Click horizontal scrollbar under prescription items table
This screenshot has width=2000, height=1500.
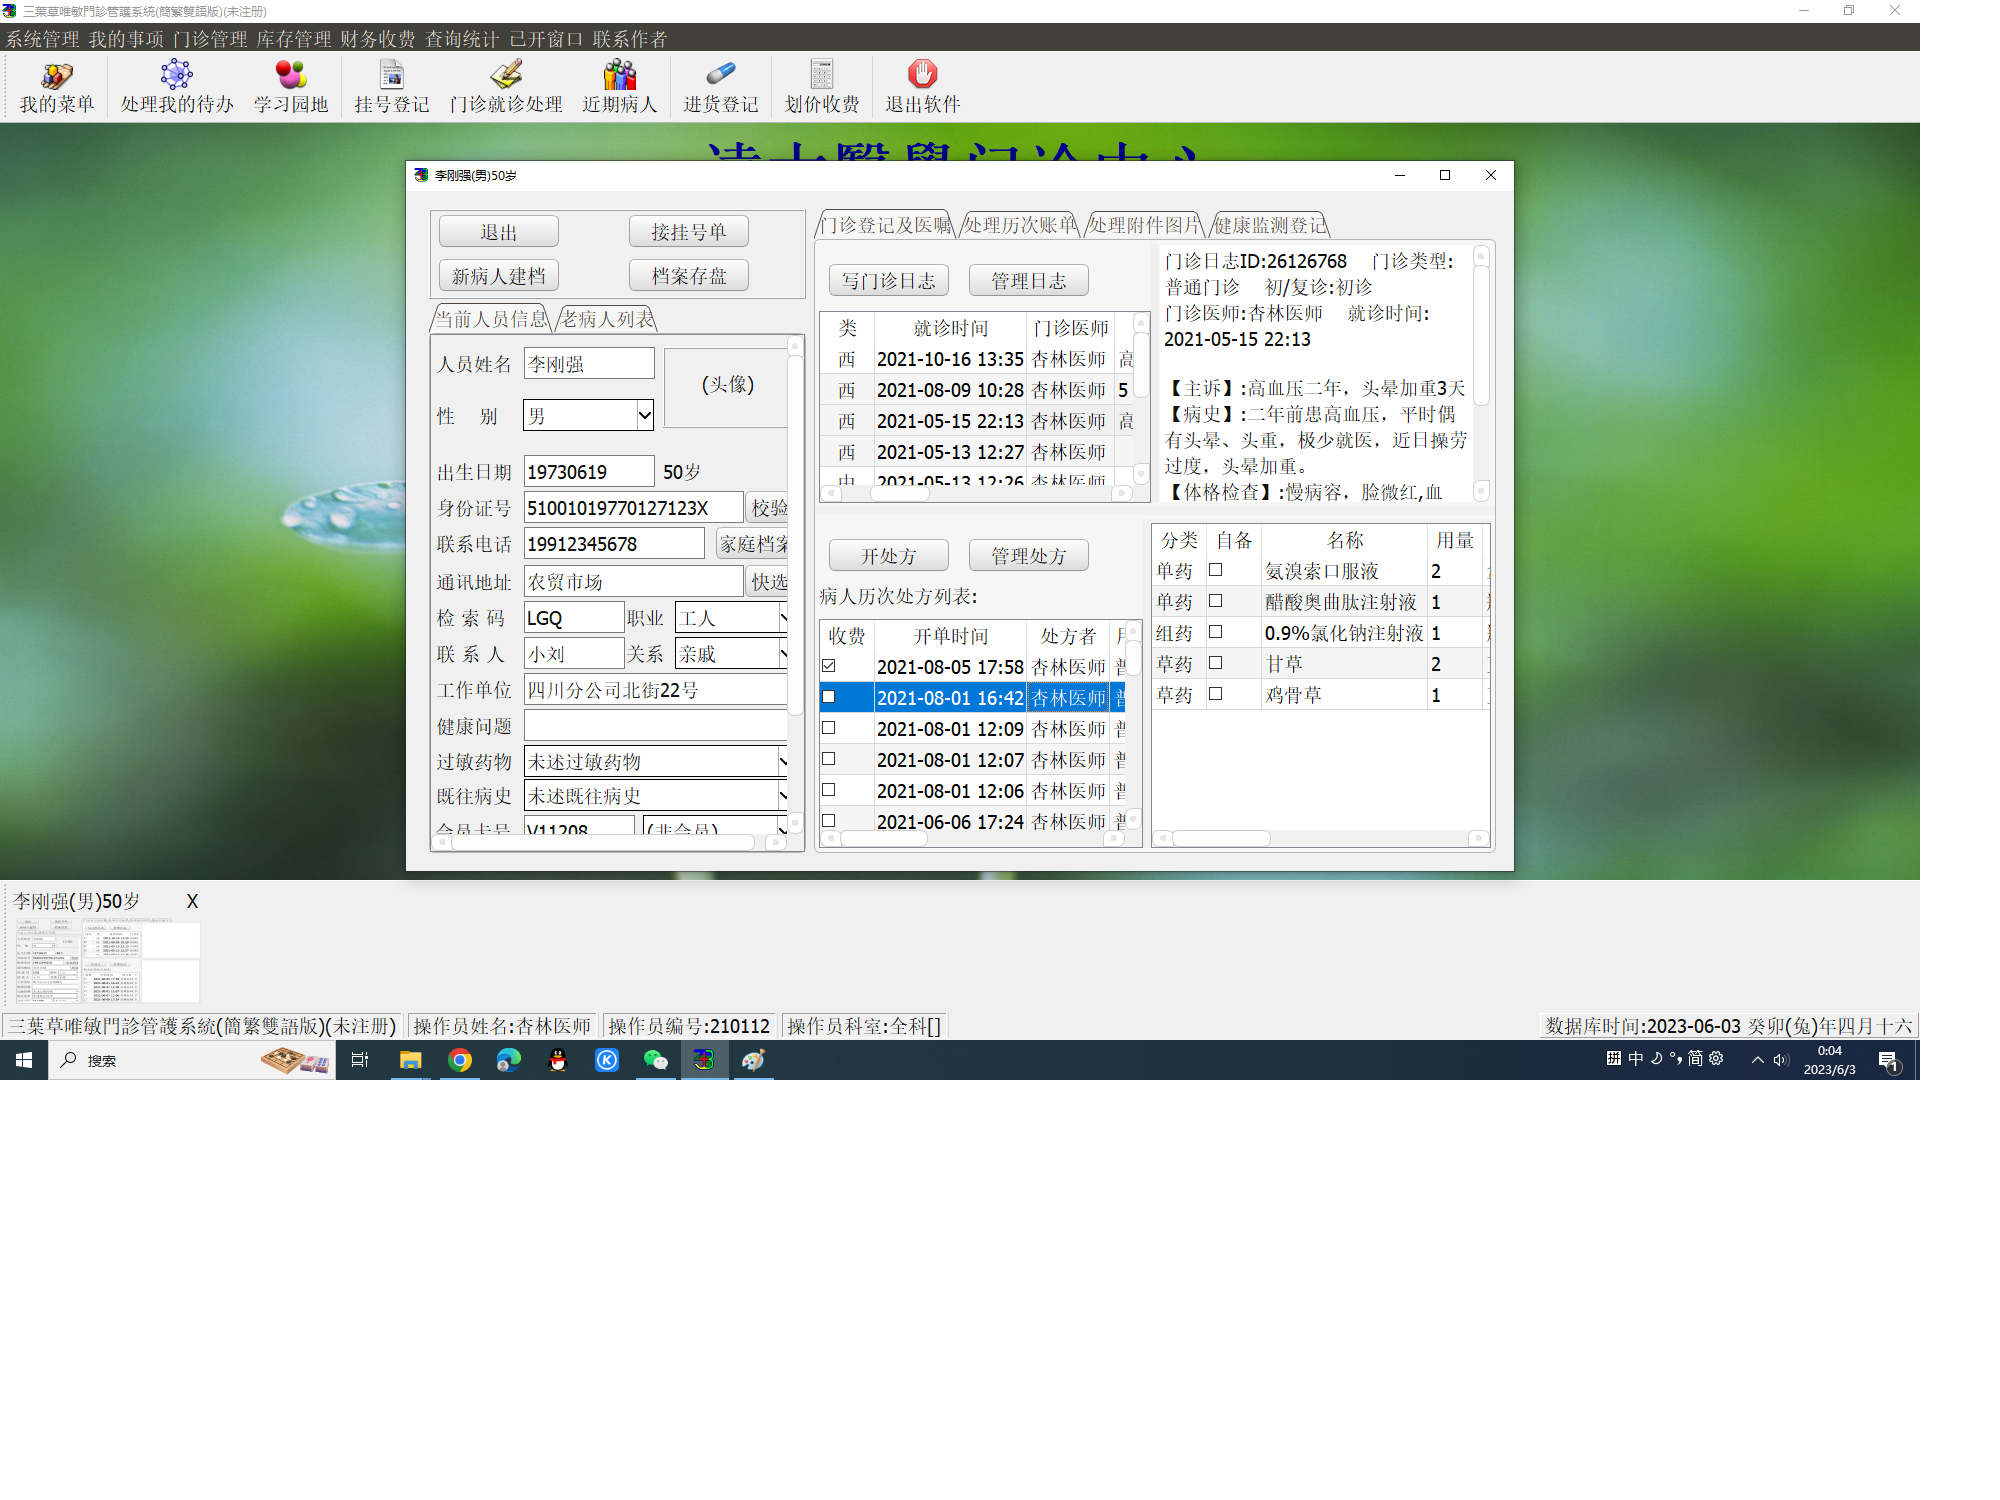[x=1320, y=838]
